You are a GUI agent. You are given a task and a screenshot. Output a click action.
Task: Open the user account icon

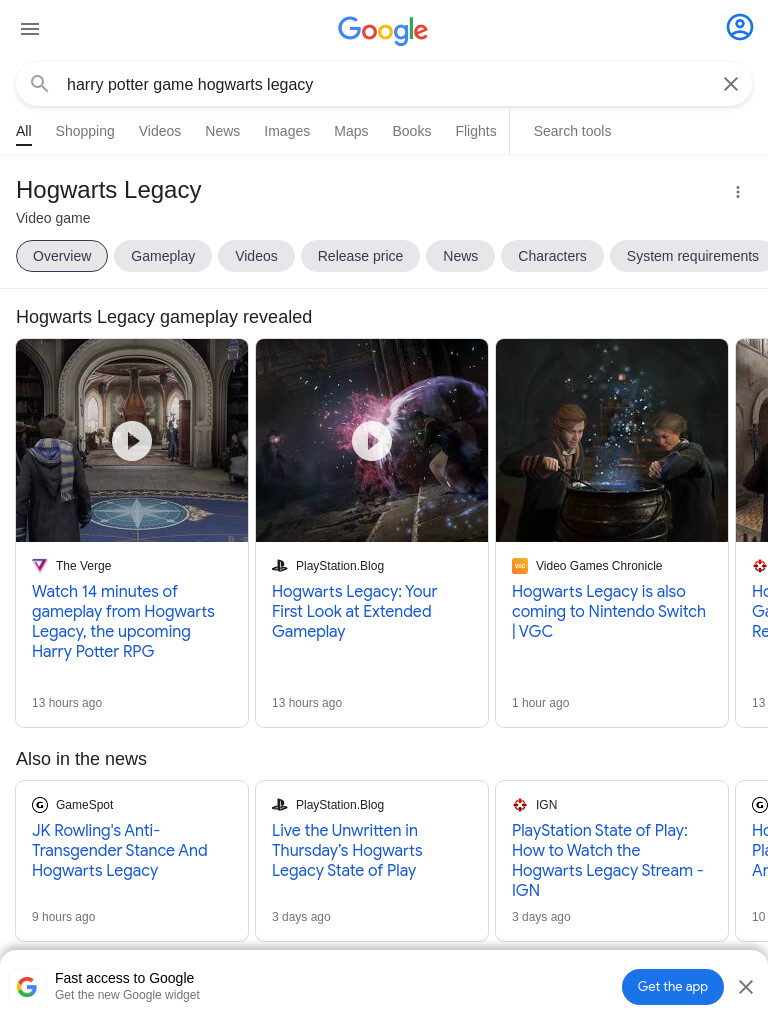coord(739,27)
